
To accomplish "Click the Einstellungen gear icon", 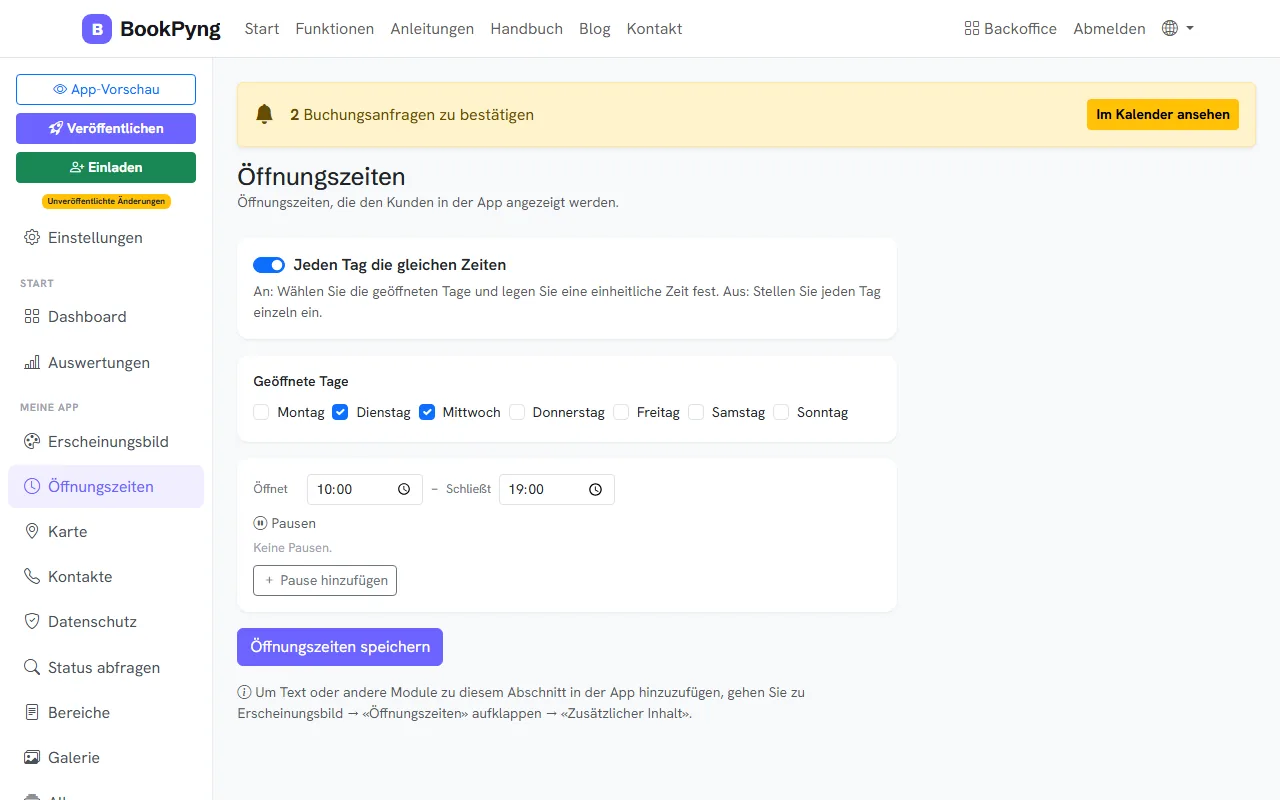I will [x=32, y=238].
